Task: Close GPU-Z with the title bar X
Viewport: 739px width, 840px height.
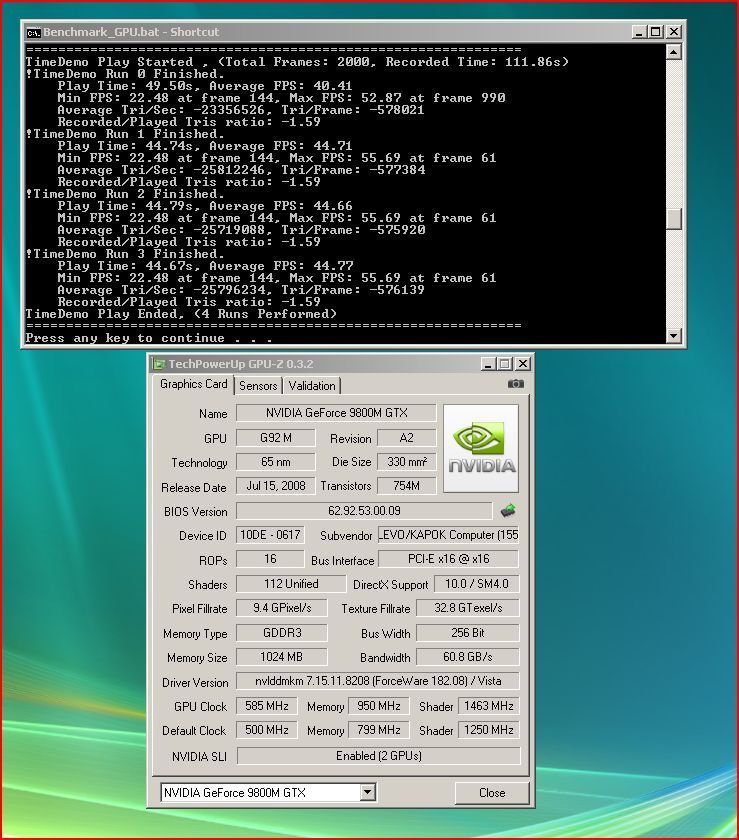Action: click(523, 364)
